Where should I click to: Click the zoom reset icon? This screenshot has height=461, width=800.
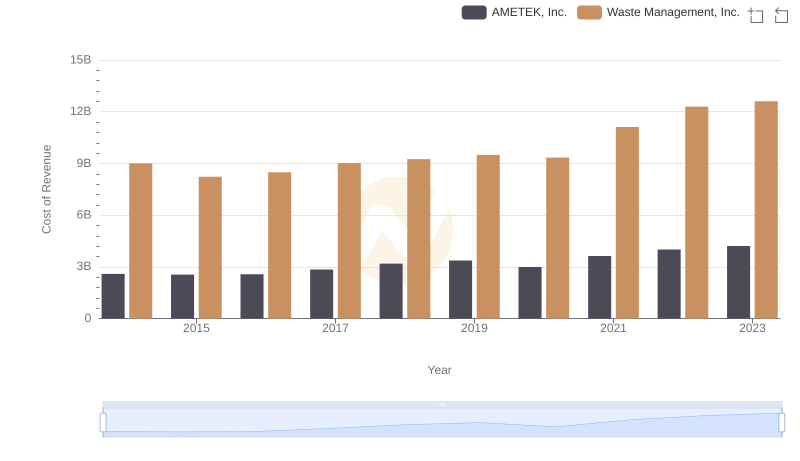click(781, 15)
